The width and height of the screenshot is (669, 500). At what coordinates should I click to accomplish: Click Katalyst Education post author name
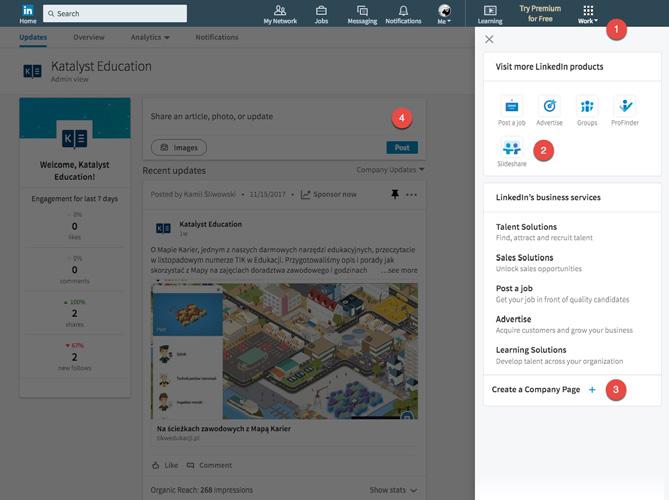pyautogui.click(x=210, y=224)
